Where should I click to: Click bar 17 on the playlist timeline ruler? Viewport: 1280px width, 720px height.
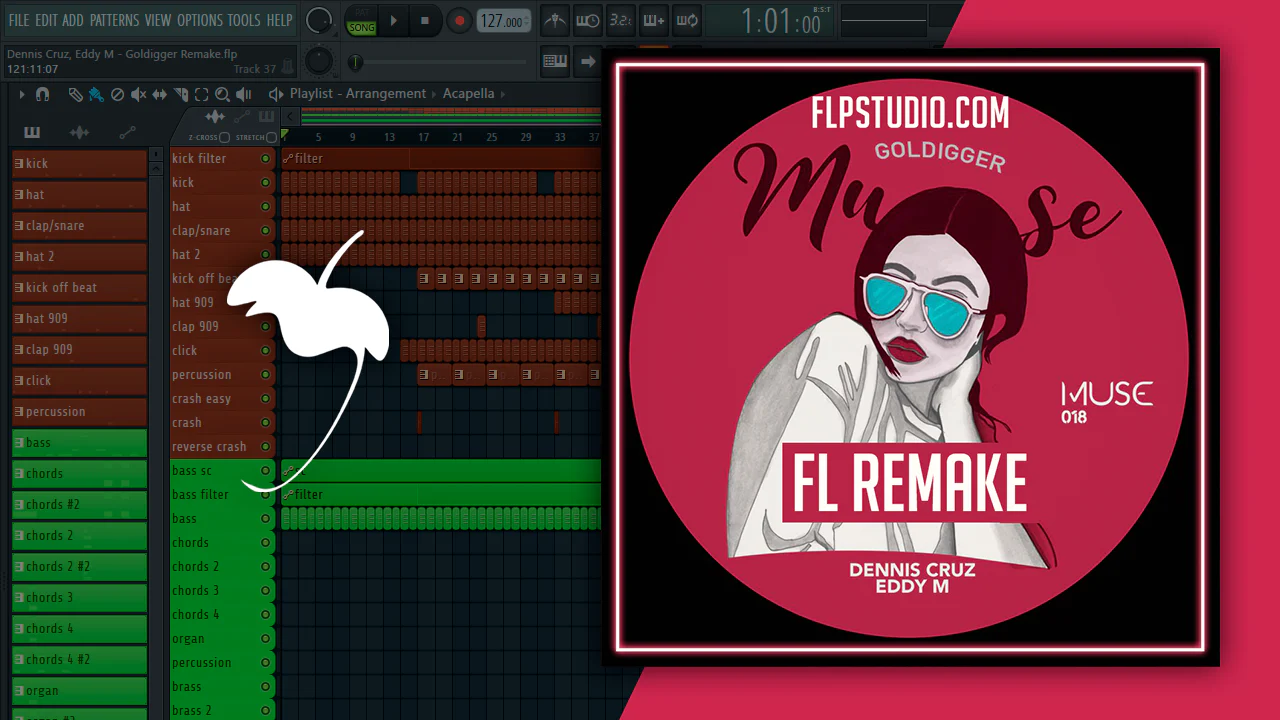click(x=424, y=137)
